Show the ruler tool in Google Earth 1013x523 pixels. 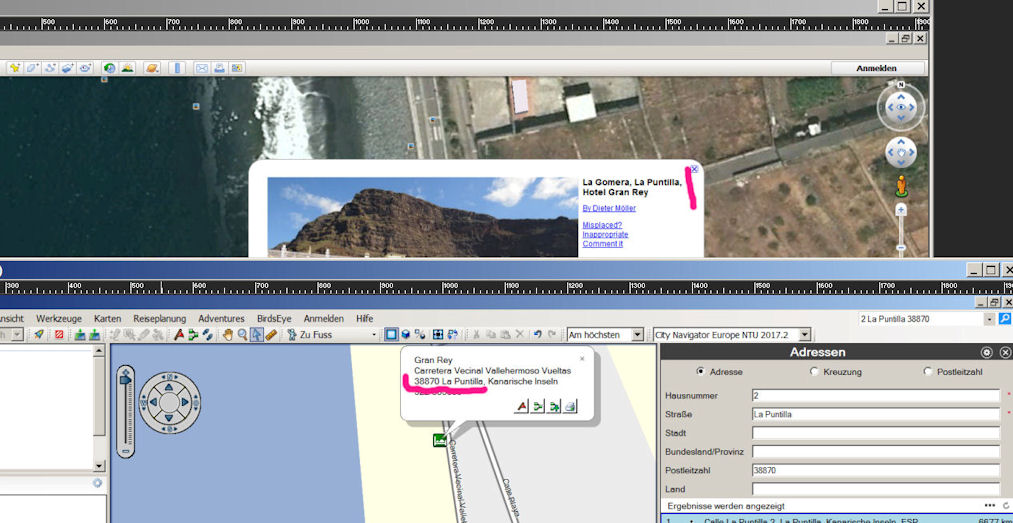177,68
